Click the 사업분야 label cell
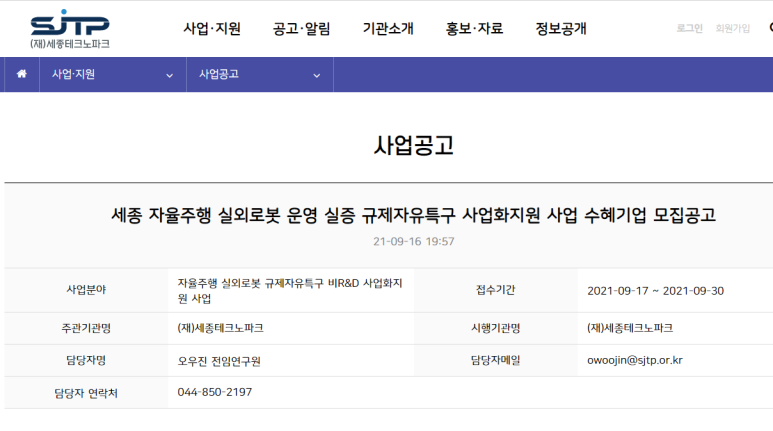The image size is (773, 431). (86, 290)
